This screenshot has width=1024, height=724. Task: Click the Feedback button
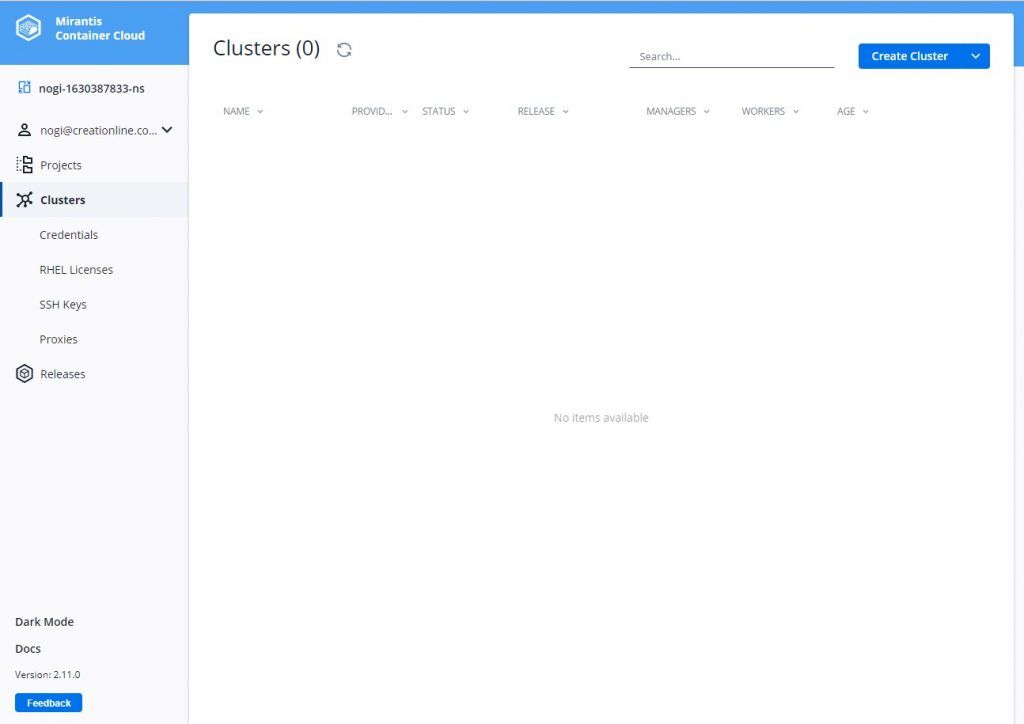(48, 702)
